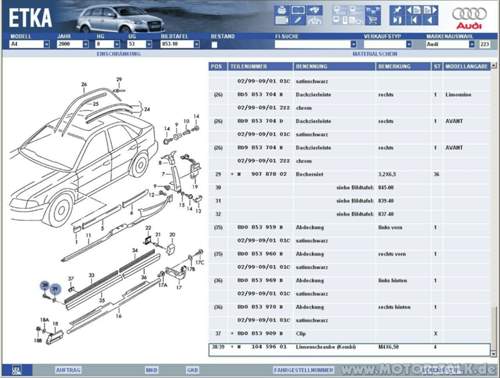The image size is (500, 378).
Task: Expand the Markenauswahl dropdown showing Audi
Action: (450, 44)
